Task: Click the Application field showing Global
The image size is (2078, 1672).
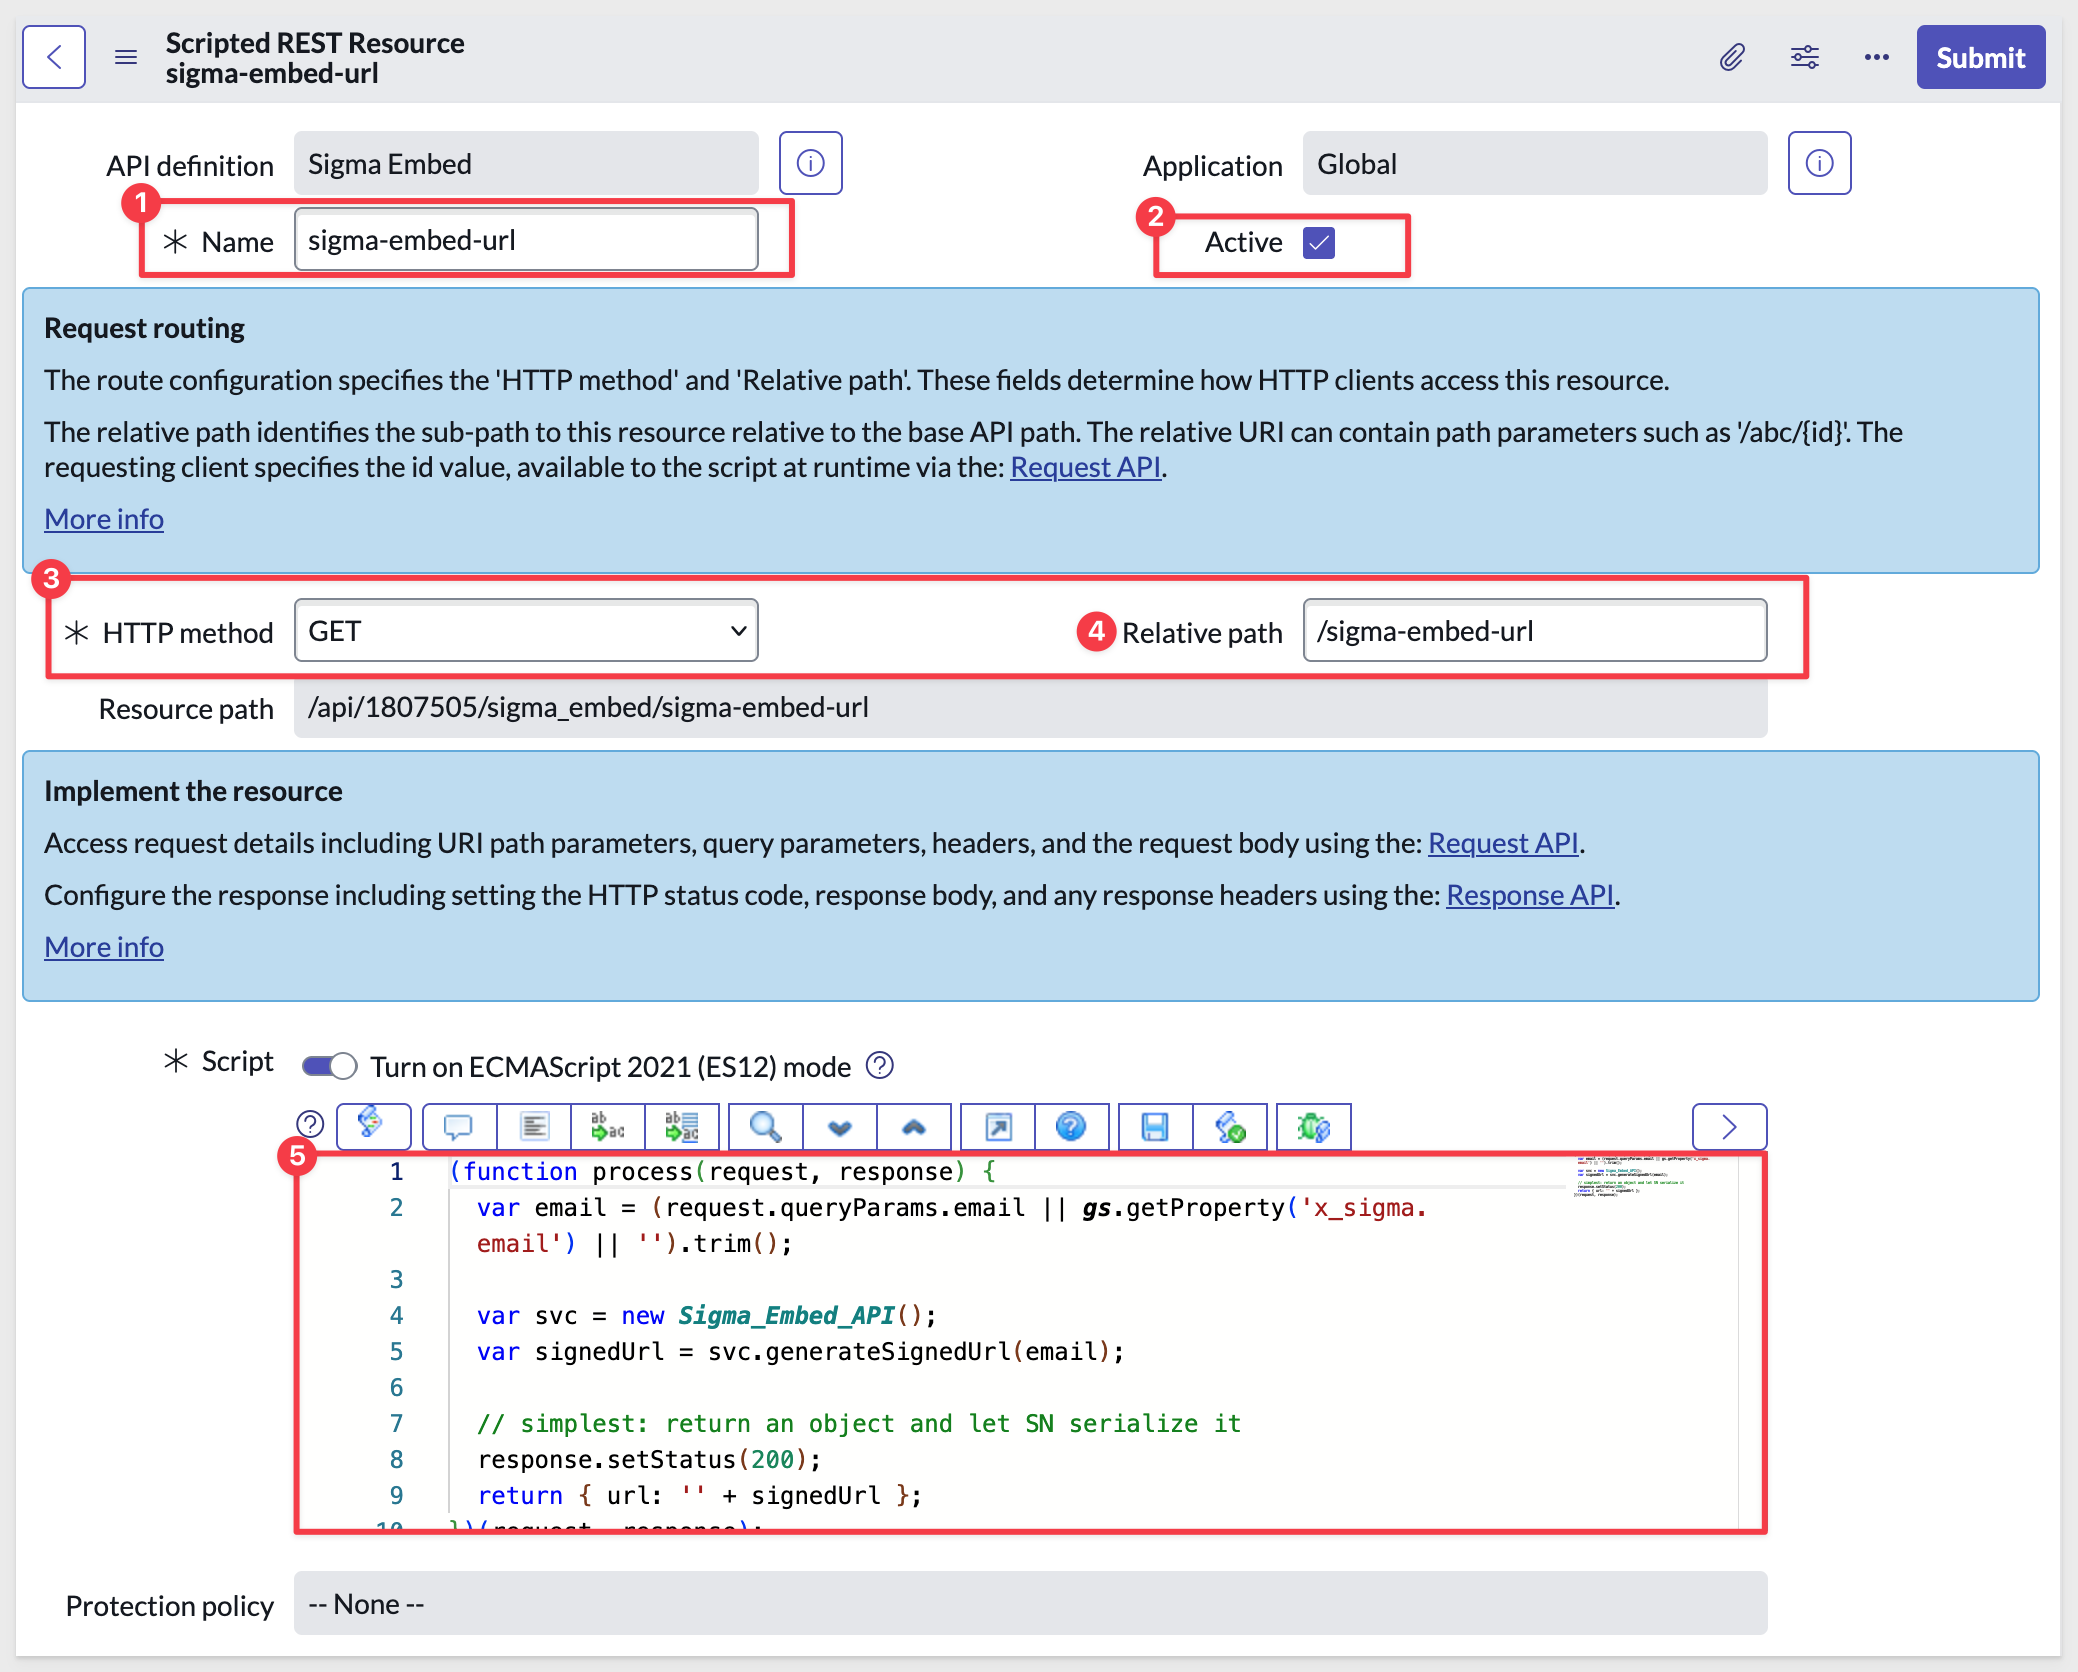Action: 1535,163
